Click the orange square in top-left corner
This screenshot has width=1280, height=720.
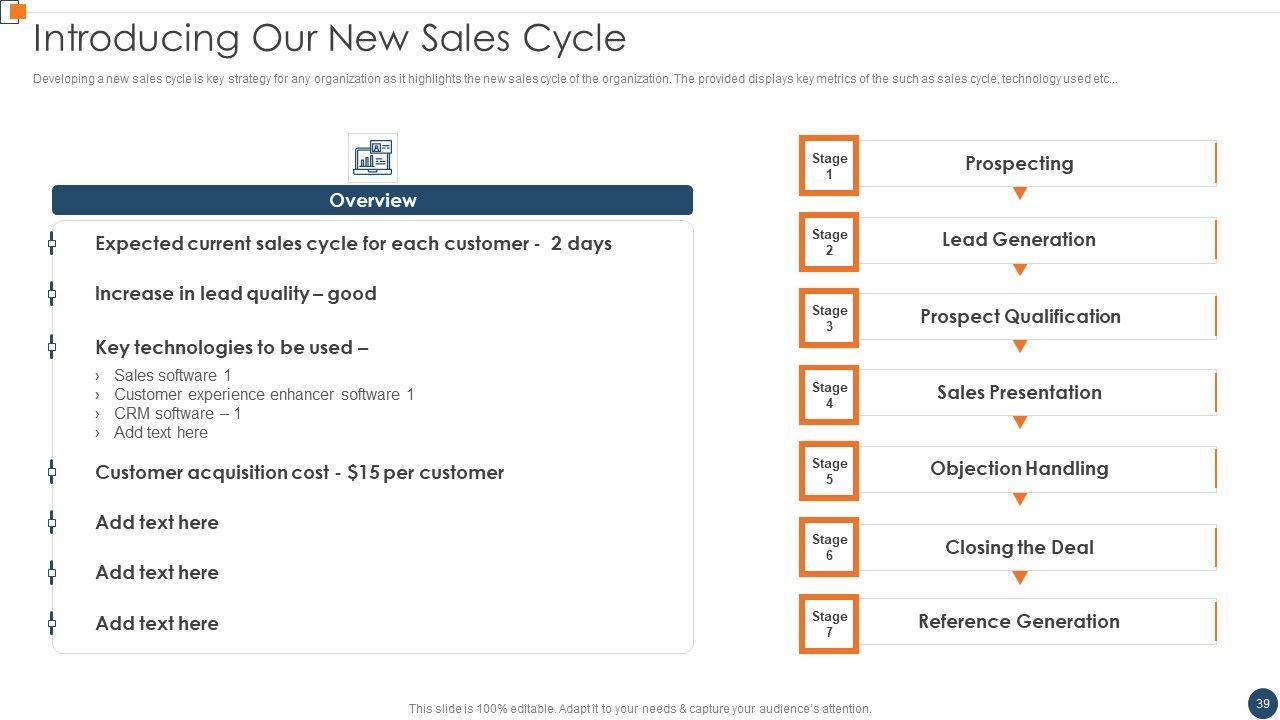point(17,11)
